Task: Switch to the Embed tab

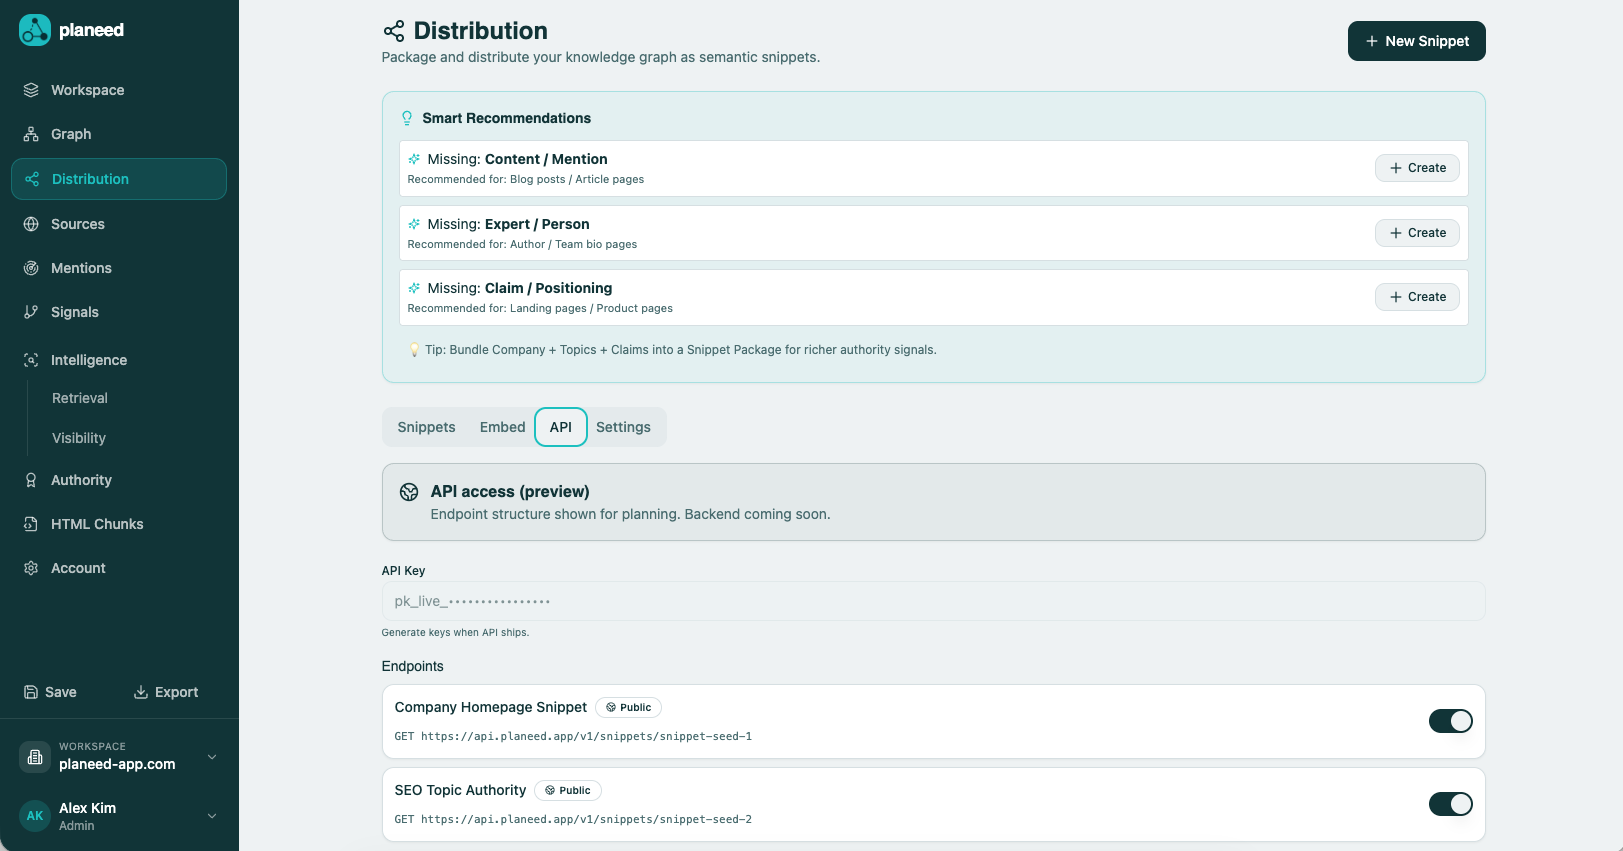Action: tap(502, 427)
